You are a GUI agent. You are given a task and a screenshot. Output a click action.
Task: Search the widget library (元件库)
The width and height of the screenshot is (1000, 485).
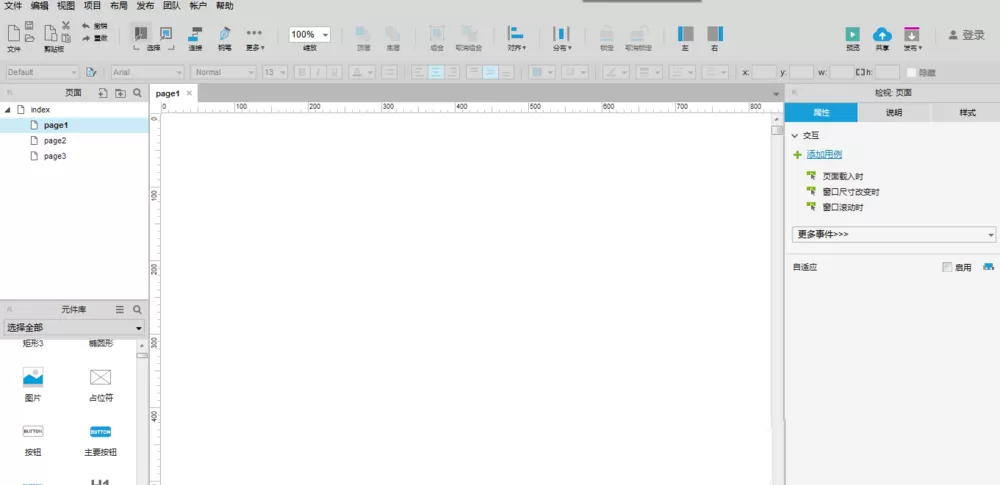click(x=137, y=310)
